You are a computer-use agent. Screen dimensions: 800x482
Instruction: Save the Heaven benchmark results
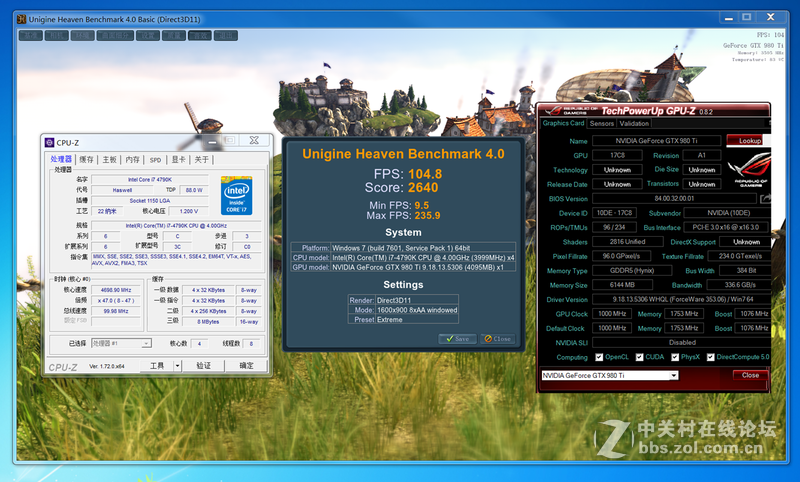[x=457, y=339]
